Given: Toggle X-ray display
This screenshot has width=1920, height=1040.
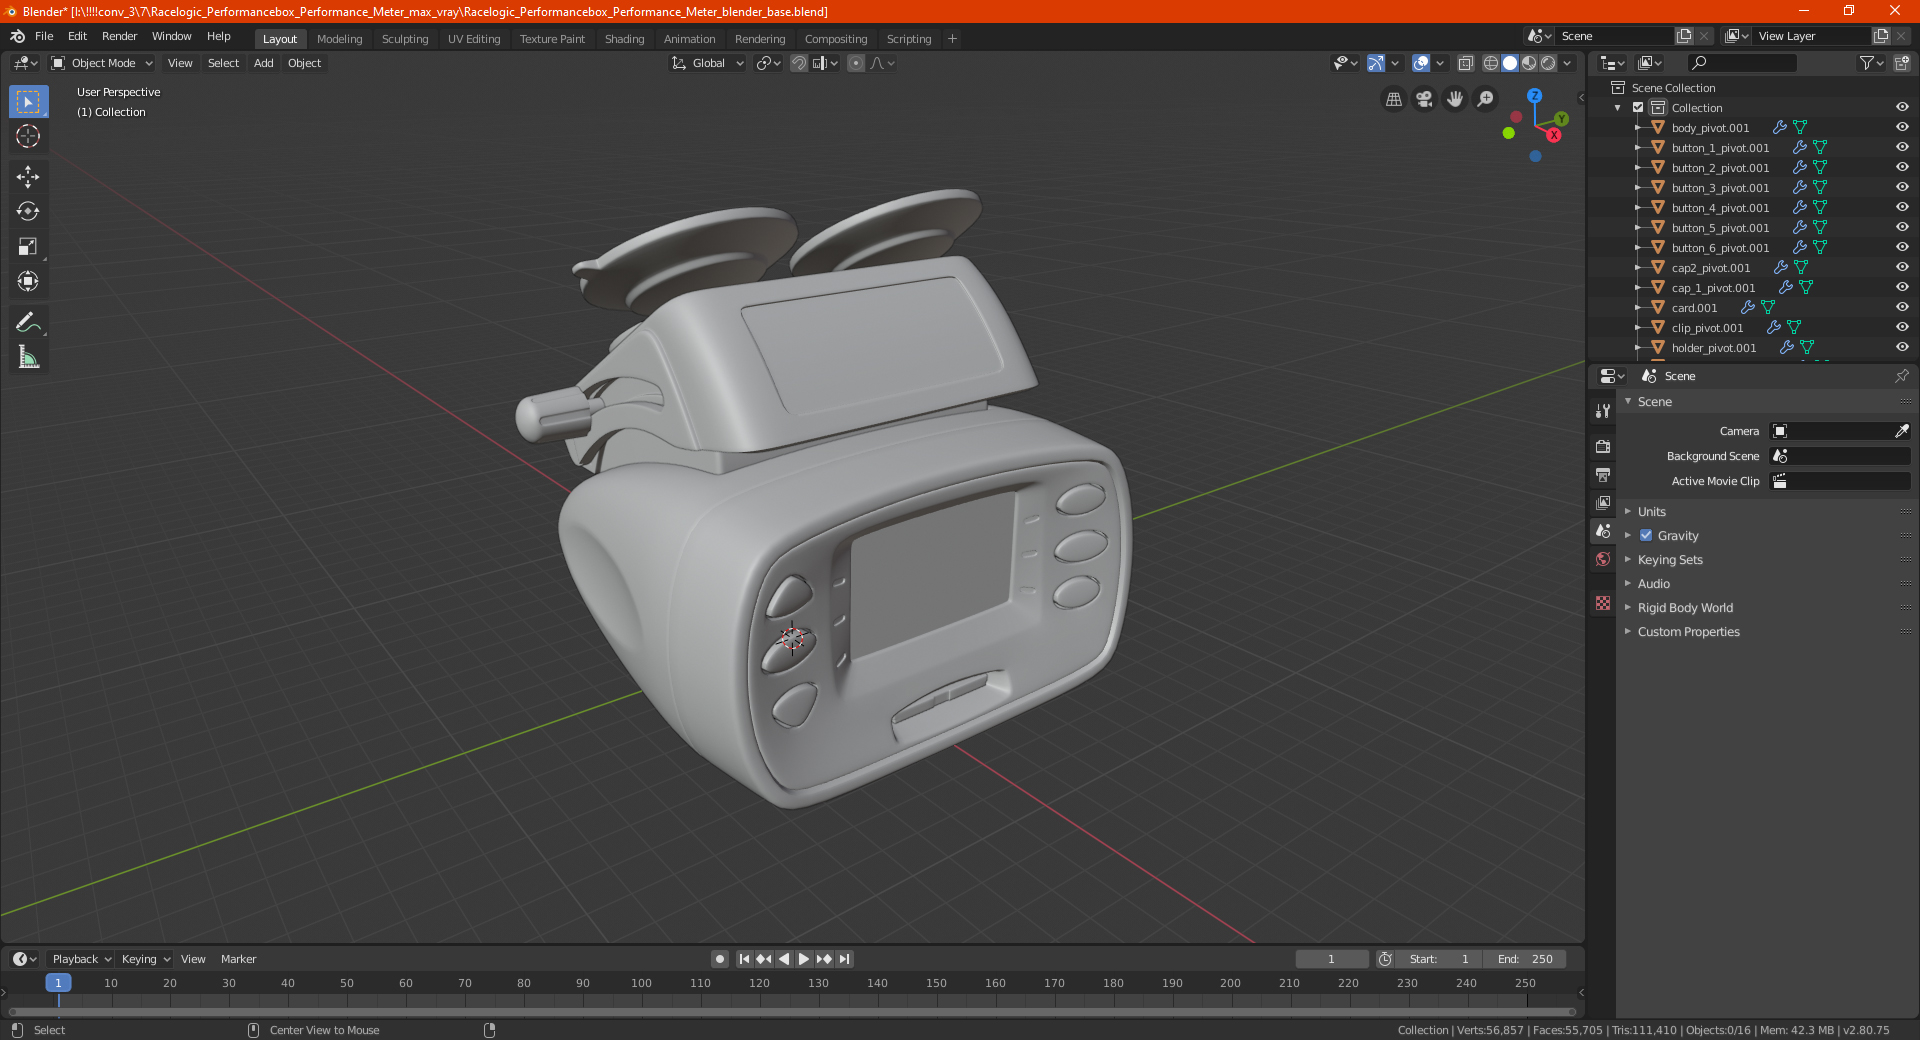Looking at the screenshot, I should pos(1465,63).
